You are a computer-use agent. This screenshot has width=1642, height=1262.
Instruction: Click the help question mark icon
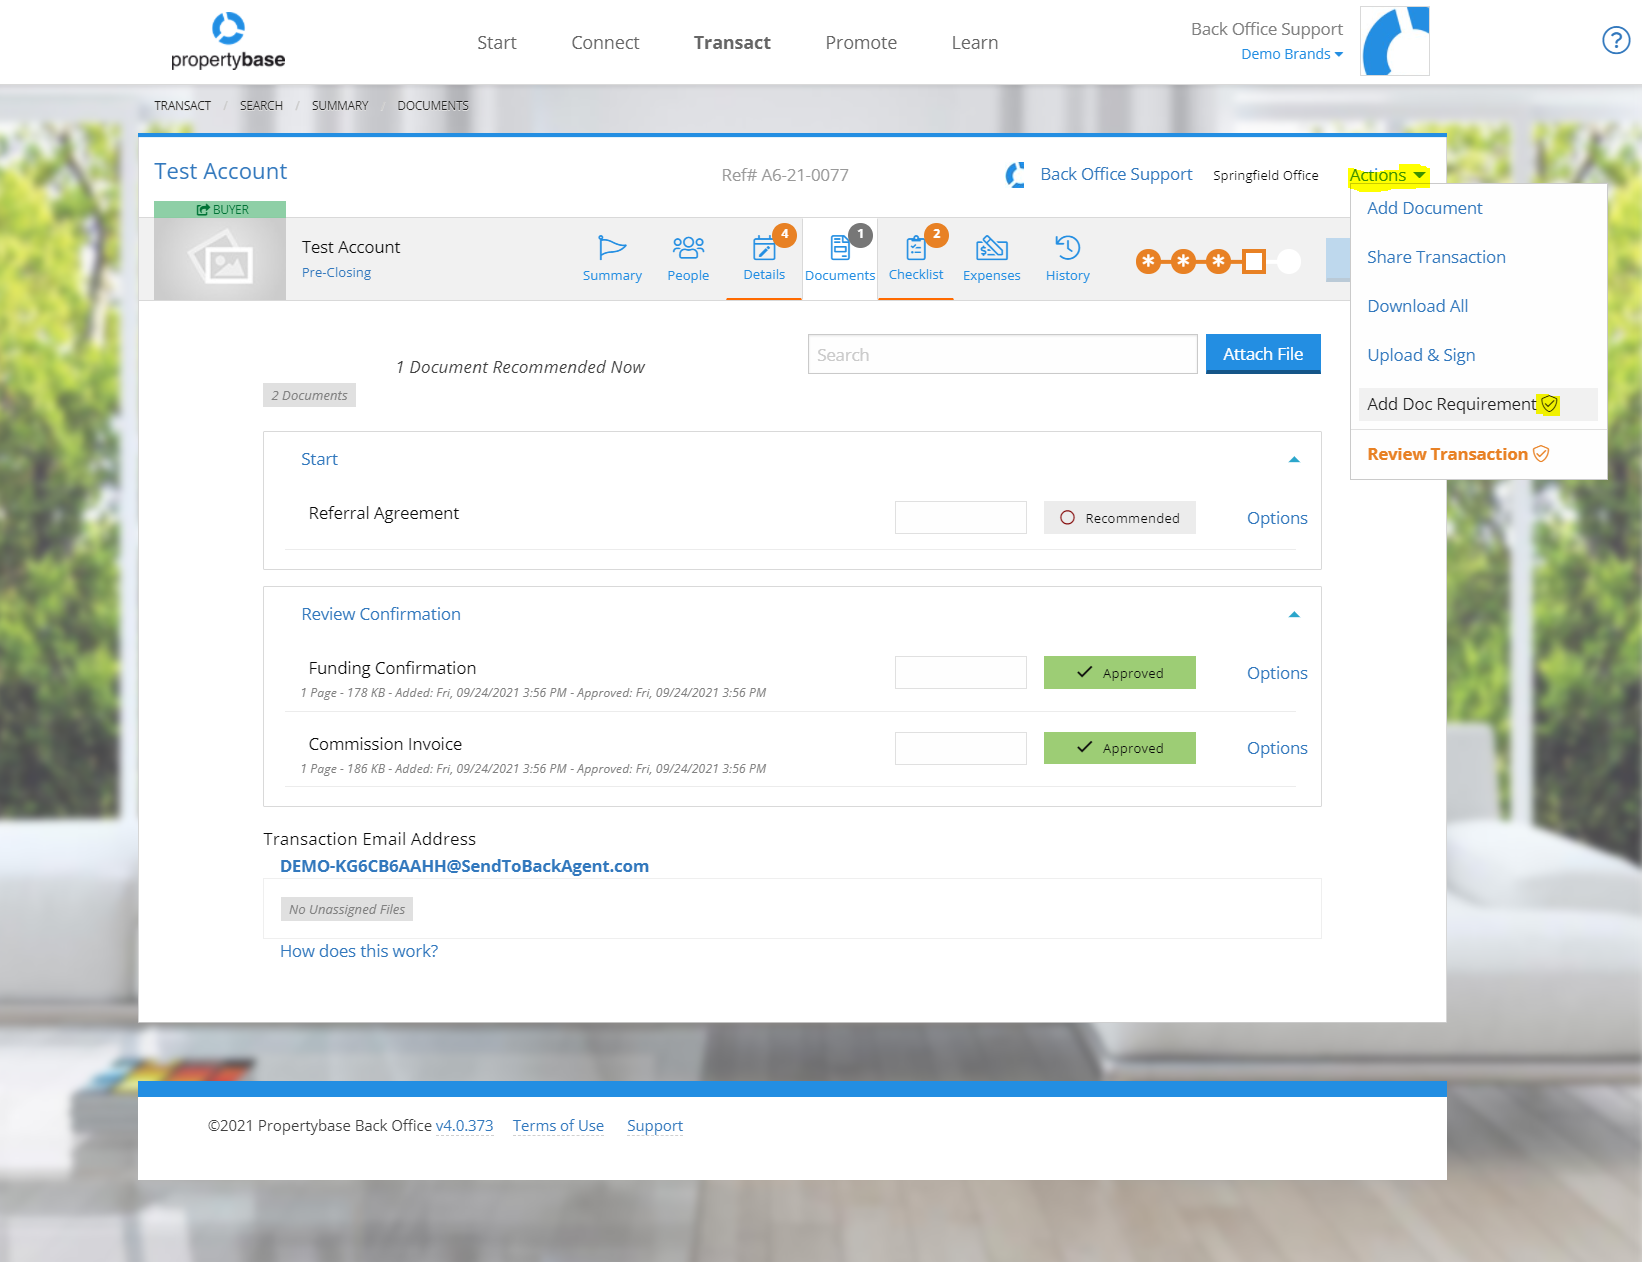[x=1616, y=40]
